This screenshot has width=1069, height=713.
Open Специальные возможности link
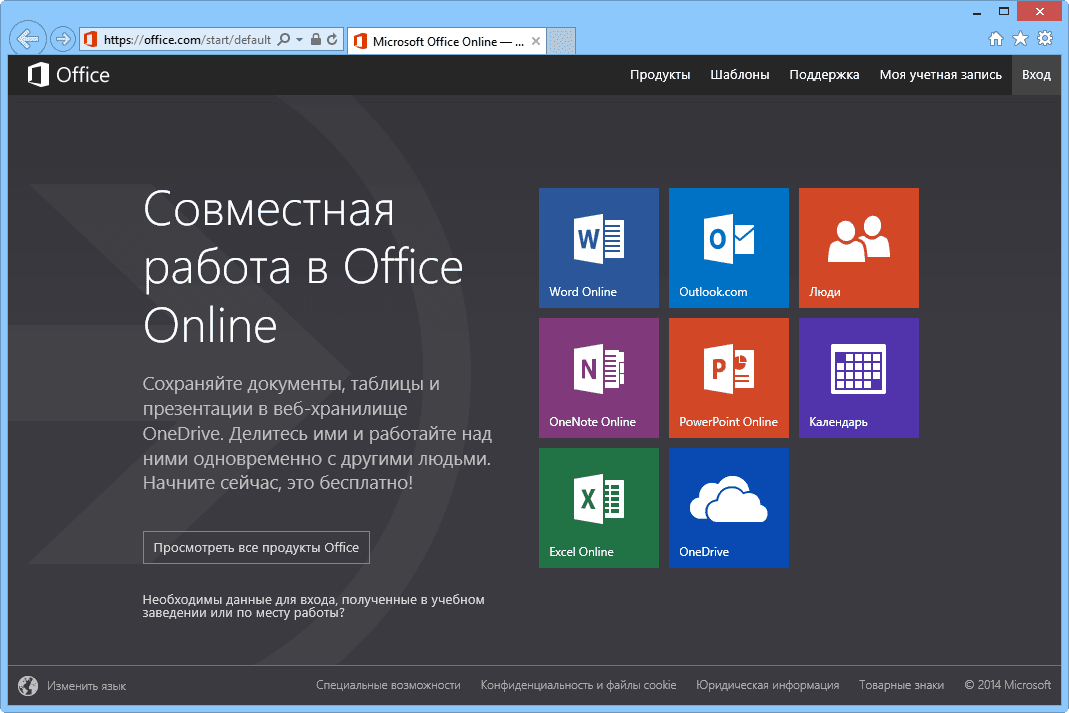tap(388, 685)
